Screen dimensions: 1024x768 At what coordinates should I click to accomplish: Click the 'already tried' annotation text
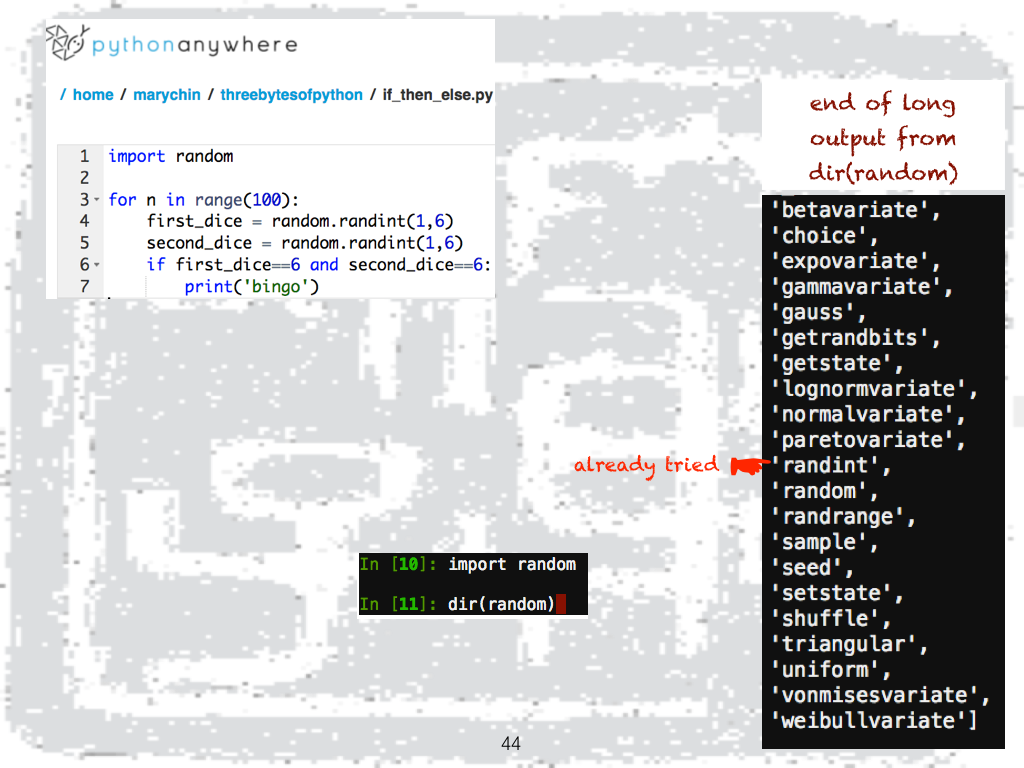click(645, 465)
